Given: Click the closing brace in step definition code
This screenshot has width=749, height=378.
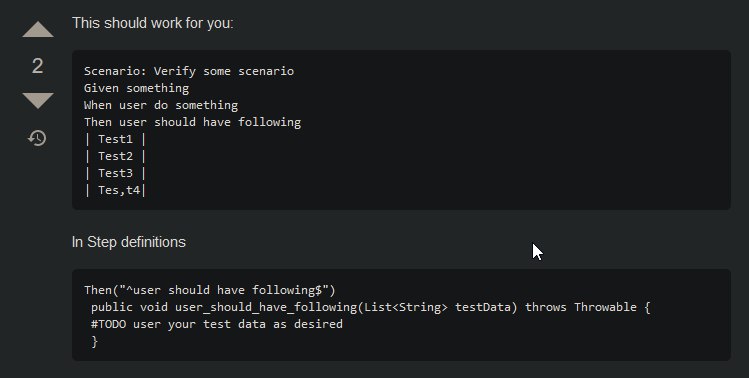Looking at the screenshot, I should click(95, 342).
